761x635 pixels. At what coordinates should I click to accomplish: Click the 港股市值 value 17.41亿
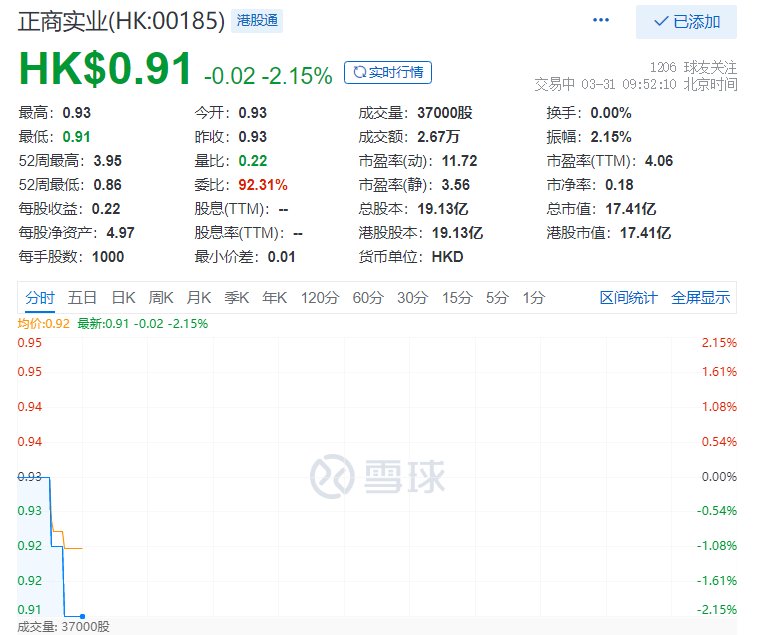645,233
